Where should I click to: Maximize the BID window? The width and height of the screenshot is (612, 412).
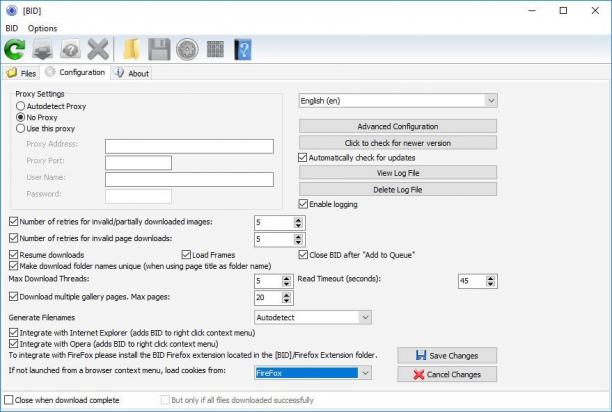click(563, 11)
